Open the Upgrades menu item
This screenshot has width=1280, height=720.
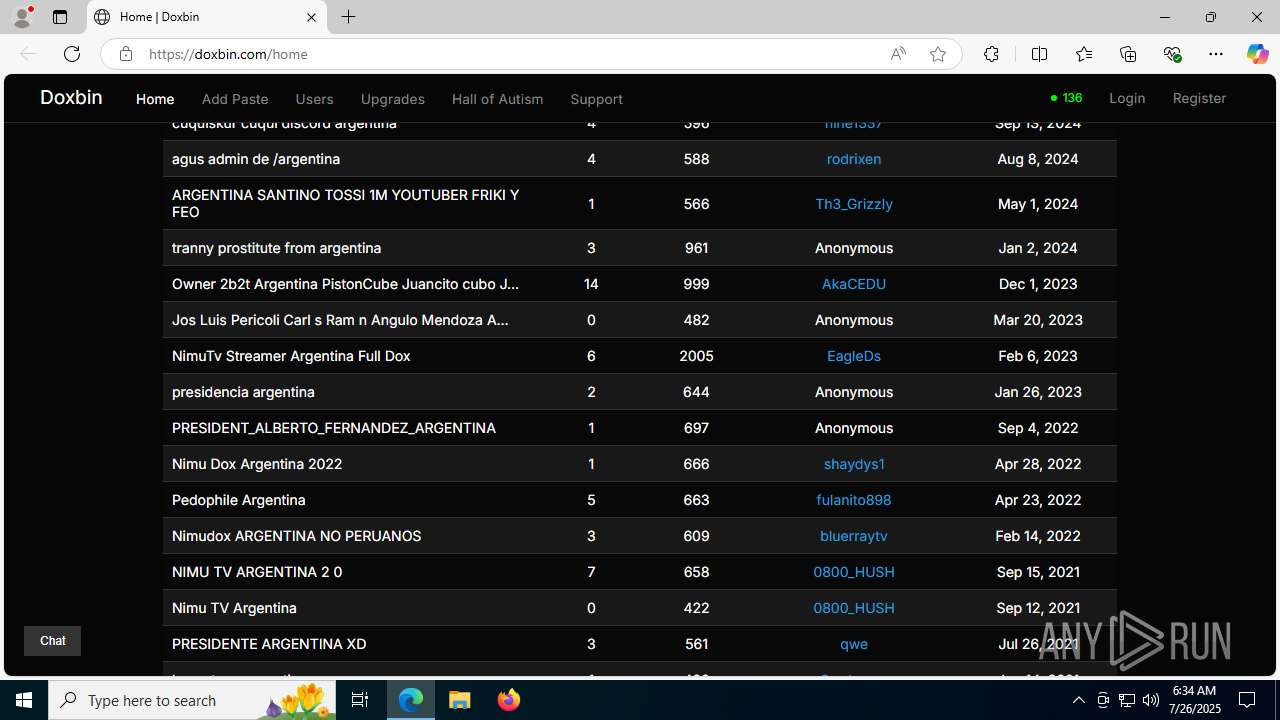[x=392, y=99]
